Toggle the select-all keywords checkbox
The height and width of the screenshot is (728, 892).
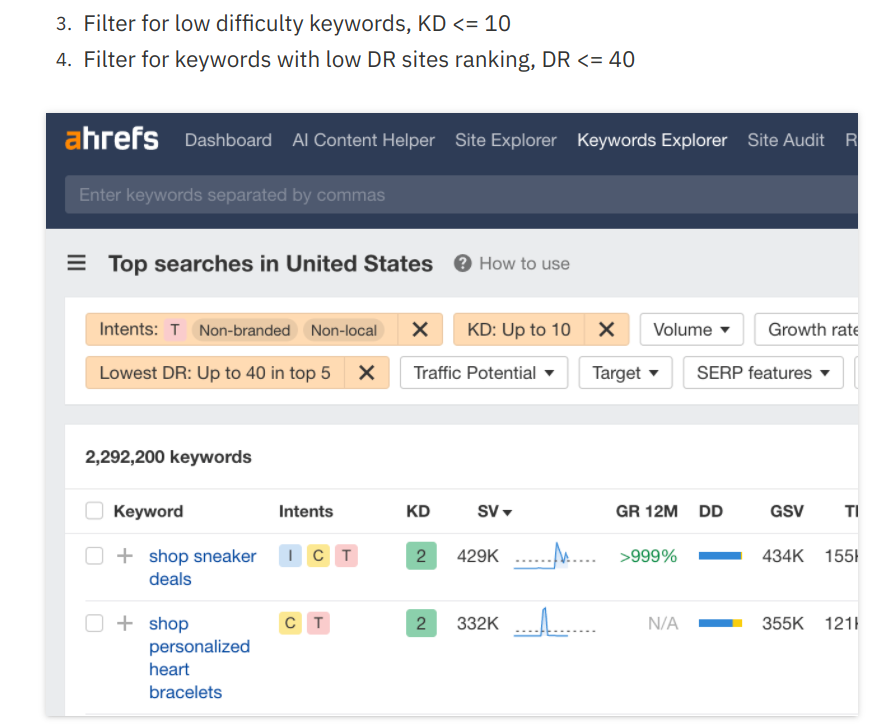coord(94,511)
